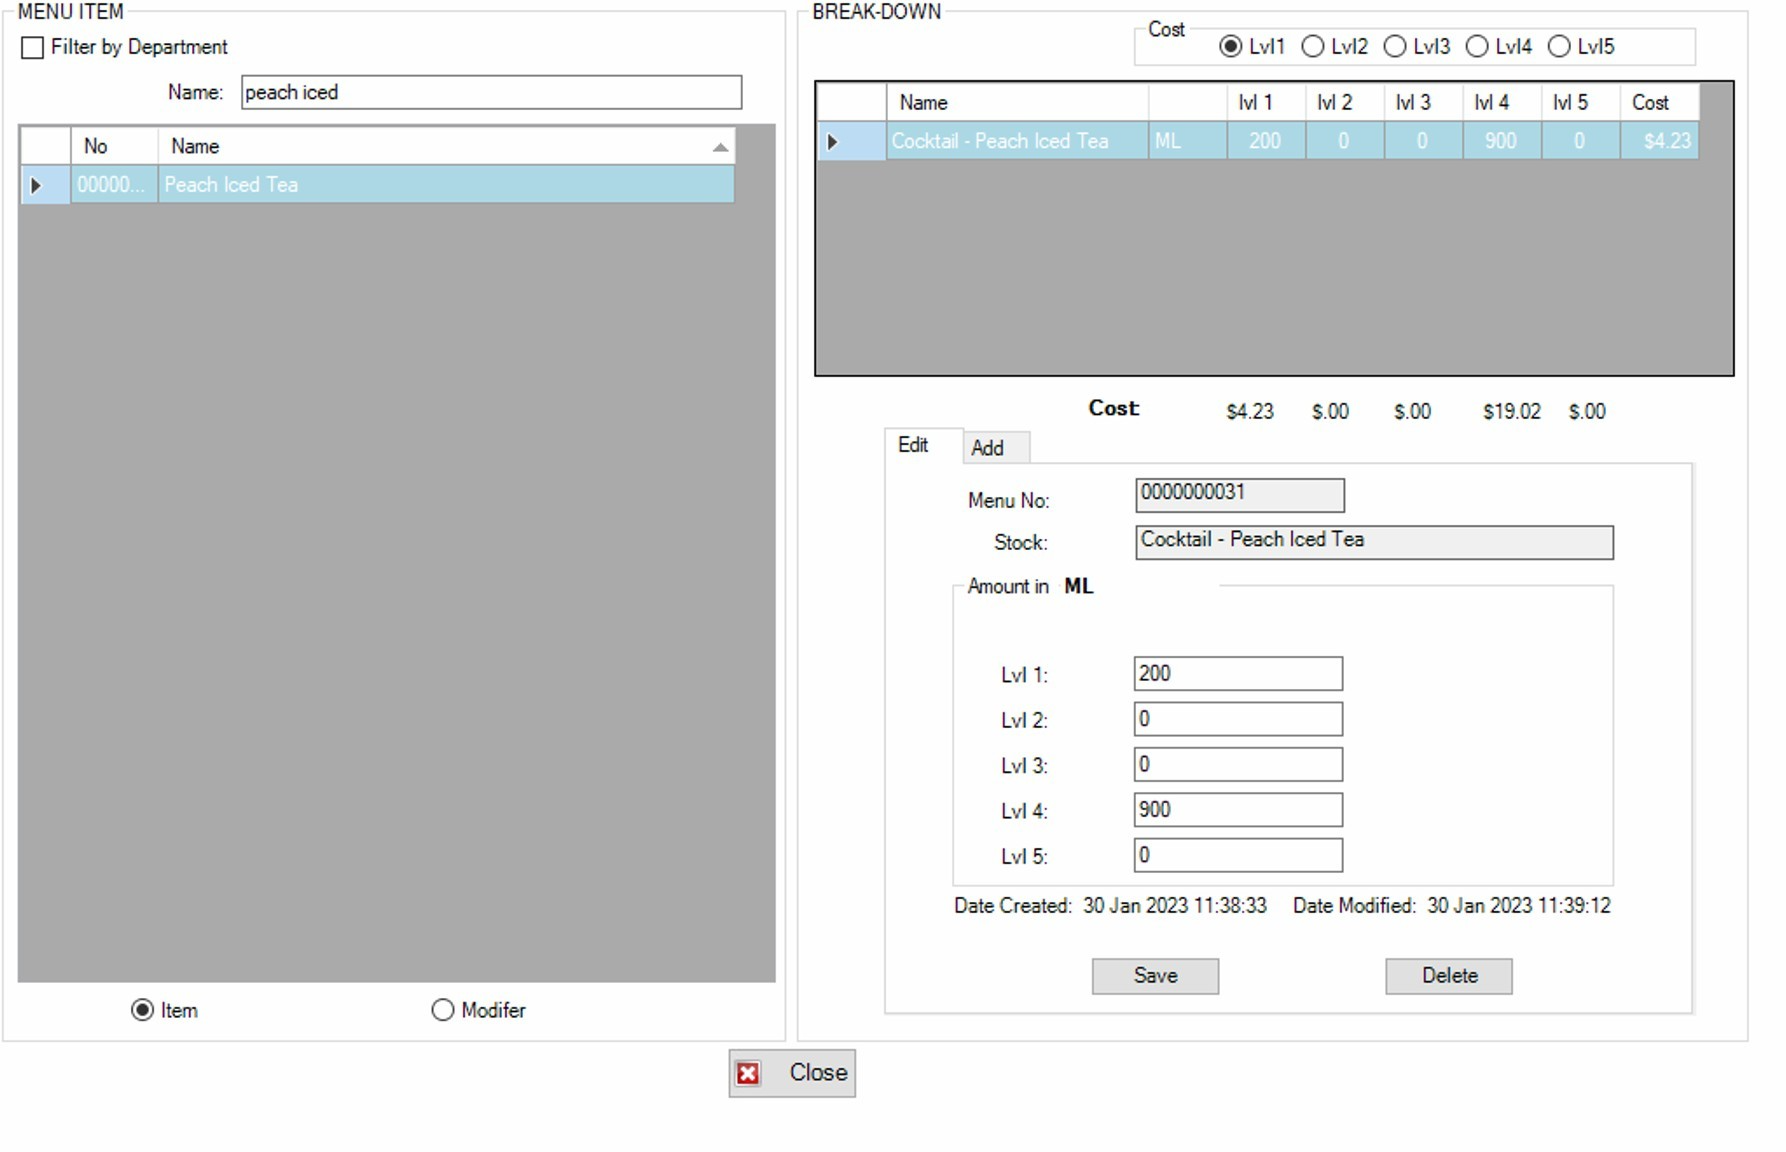Image resolution: width=1786 pixels, height=1152 pixels.
Task: Click the Delete button
Action: pos(1448,976)
